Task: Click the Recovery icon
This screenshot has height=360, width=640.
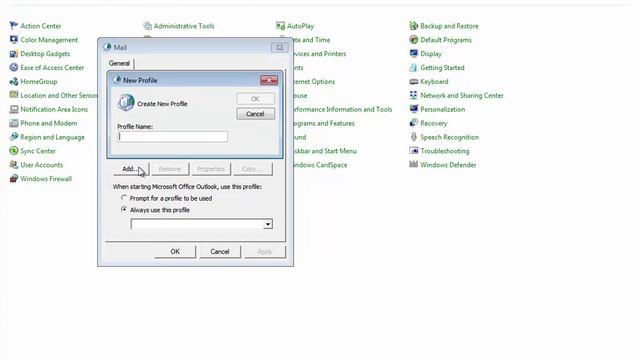Action: pyautogui.click(x=413, y=123)
